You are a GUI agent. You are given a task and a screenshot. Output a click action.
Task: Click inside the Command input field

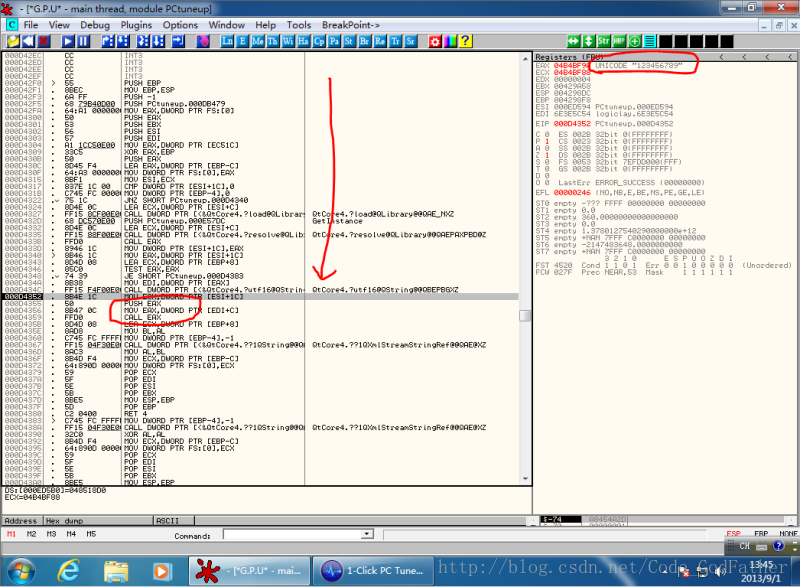pyautogui.click(x=293, y=534)
